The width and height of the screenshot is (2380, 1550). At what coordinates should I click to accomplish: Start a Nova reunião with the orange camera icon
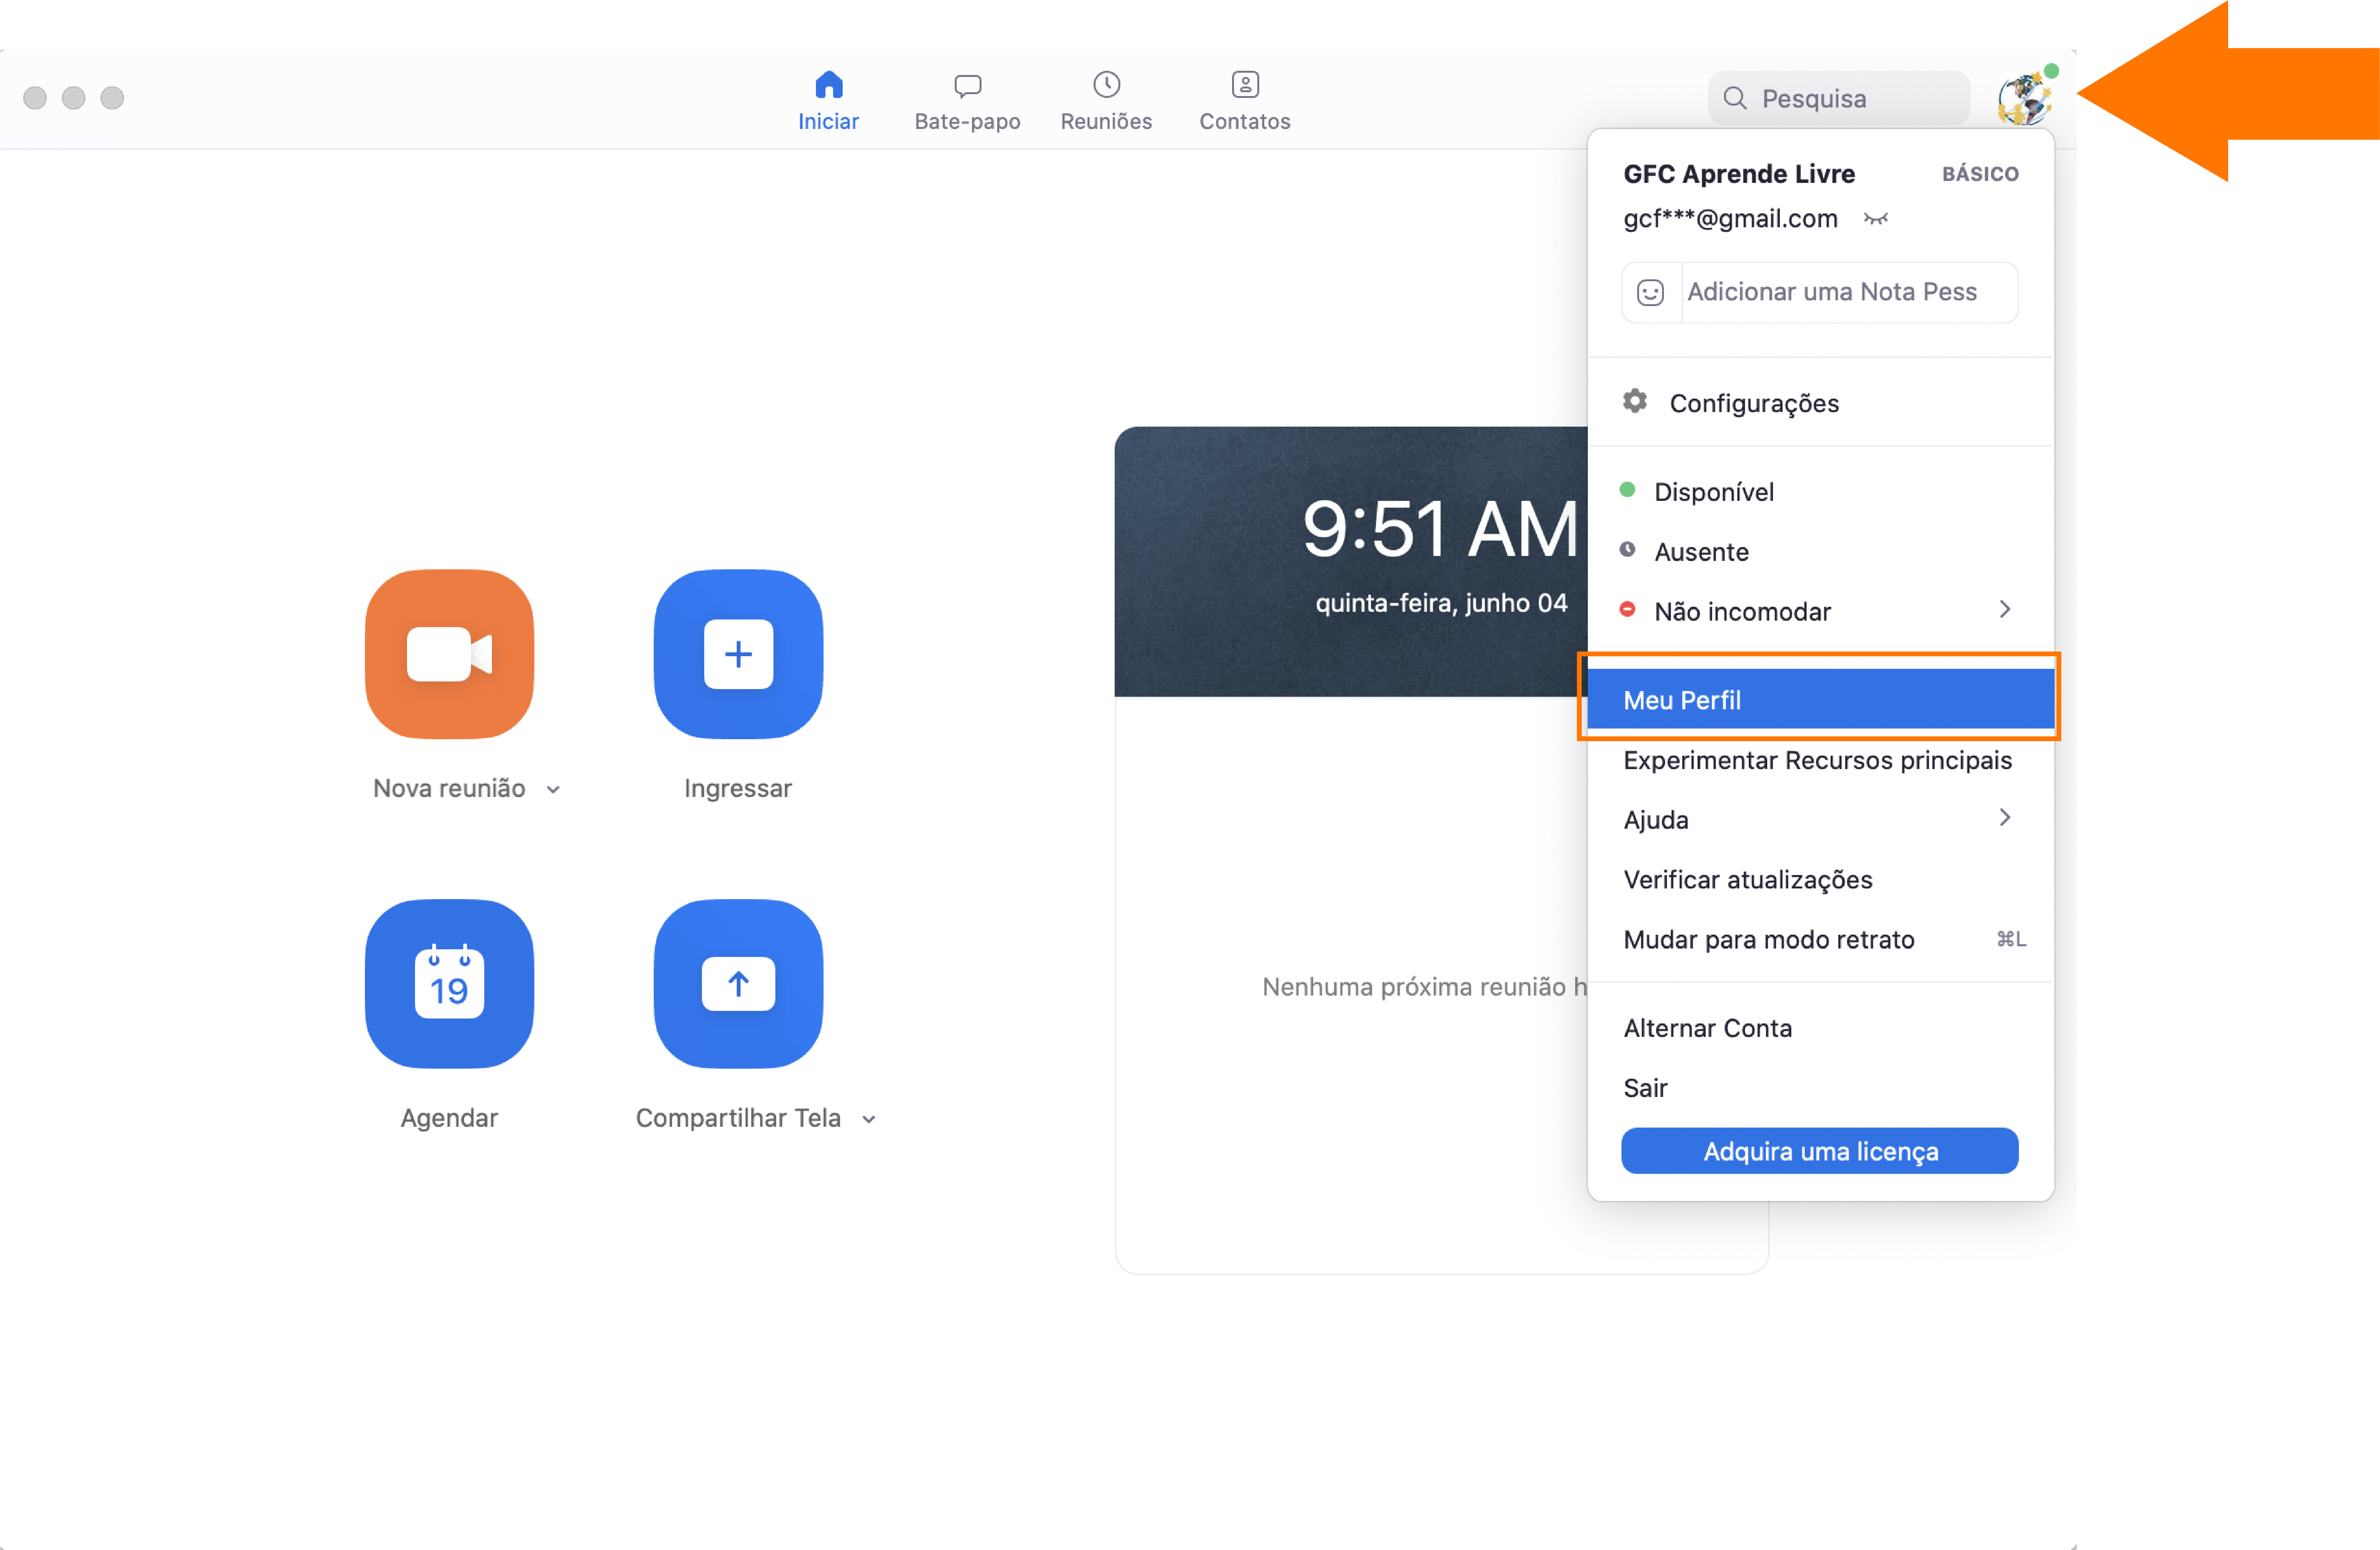(x=449, y=654)
